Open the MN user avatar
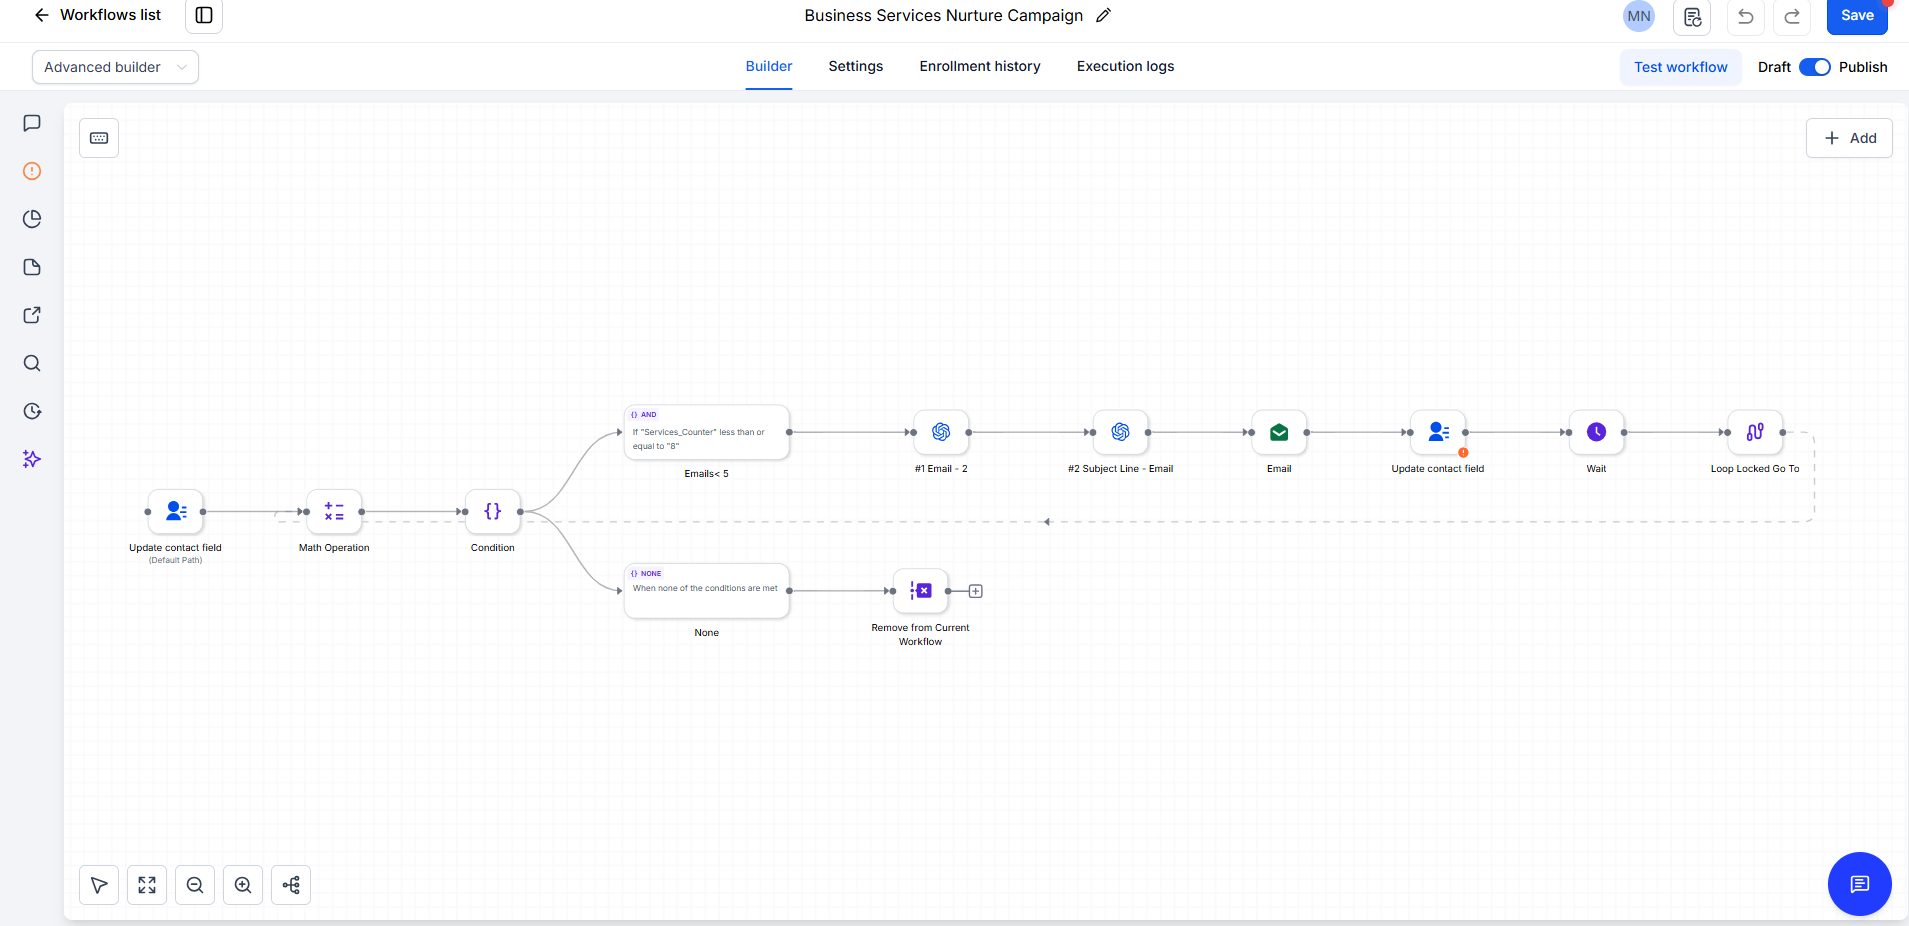Viewport: 1909px width, 926px height. click(x=1639, y=16)
